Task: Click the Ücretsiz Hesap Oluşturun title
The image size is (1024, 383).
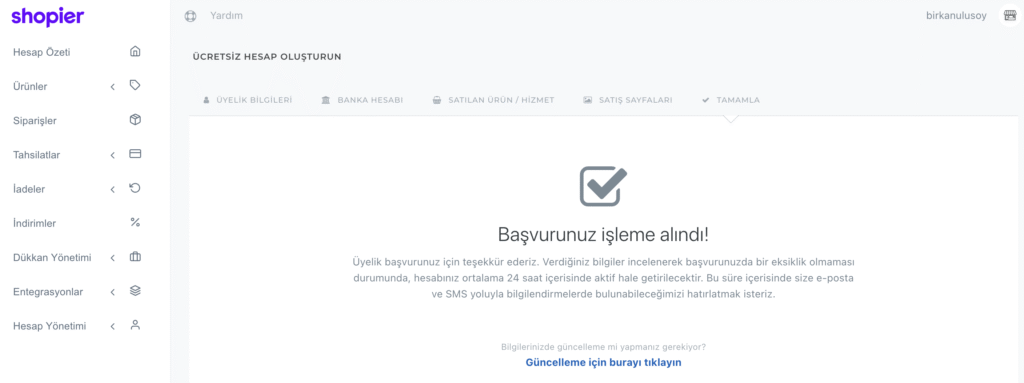Action: [x=267, y=57]
